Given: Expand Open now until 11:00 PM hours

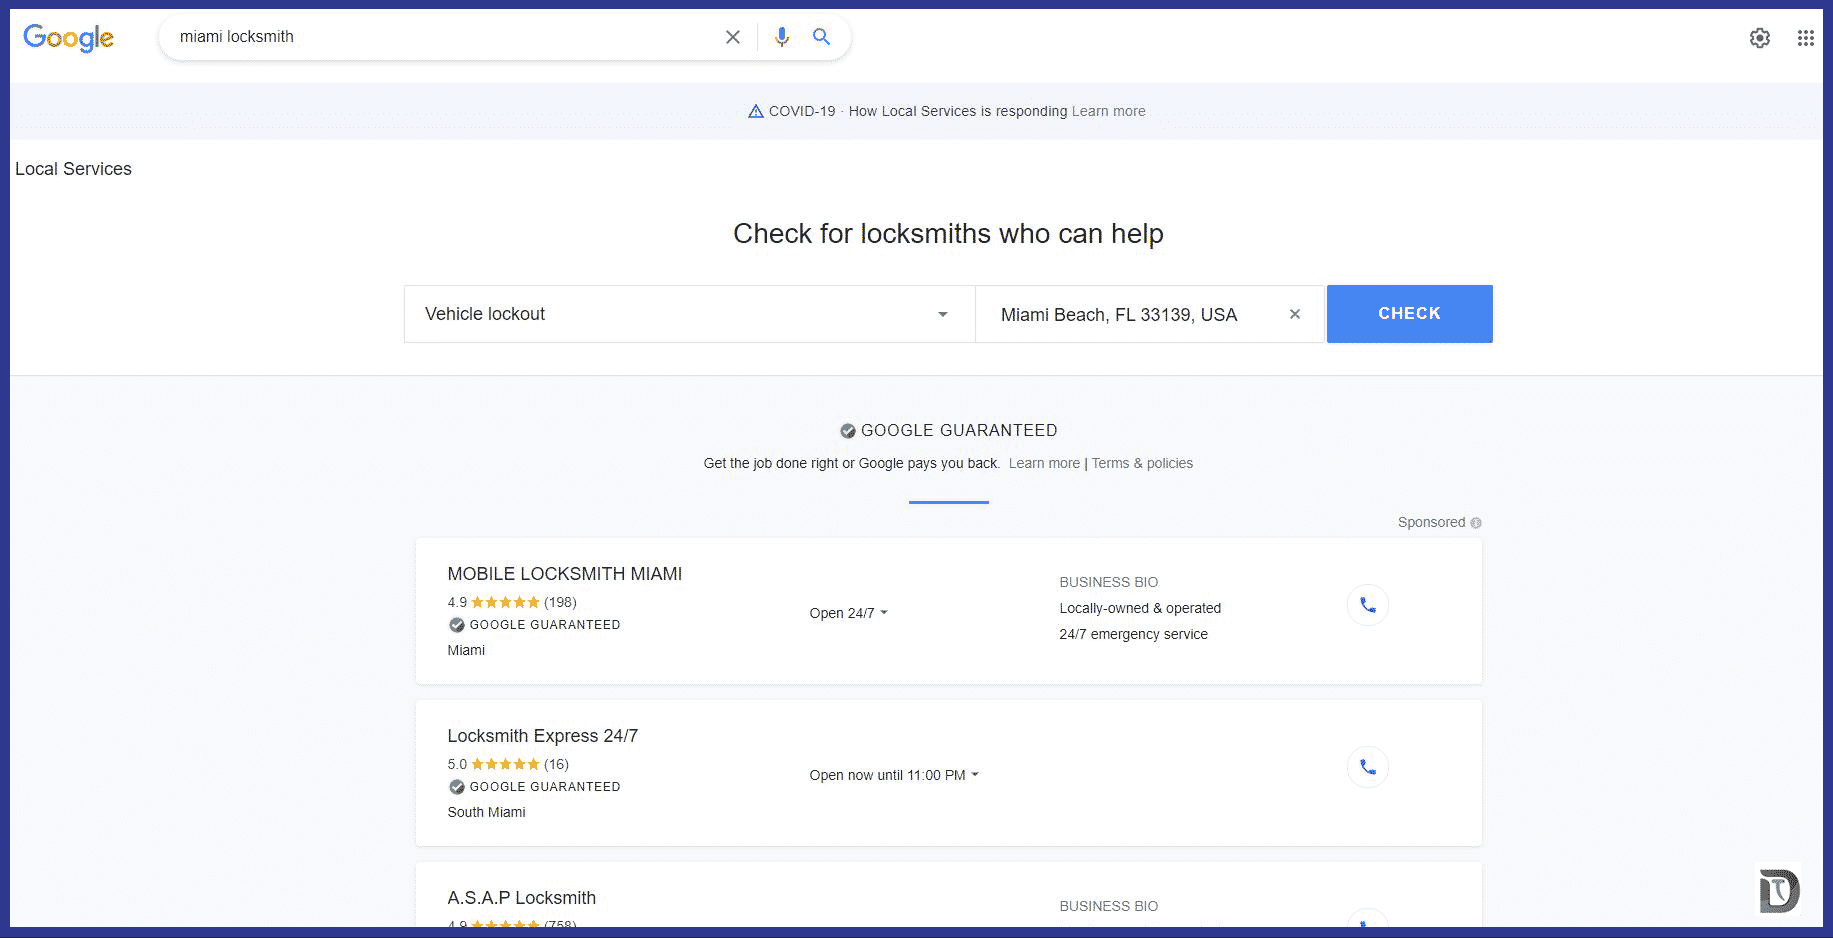Looking at the screenshot, I should point(894,775).
